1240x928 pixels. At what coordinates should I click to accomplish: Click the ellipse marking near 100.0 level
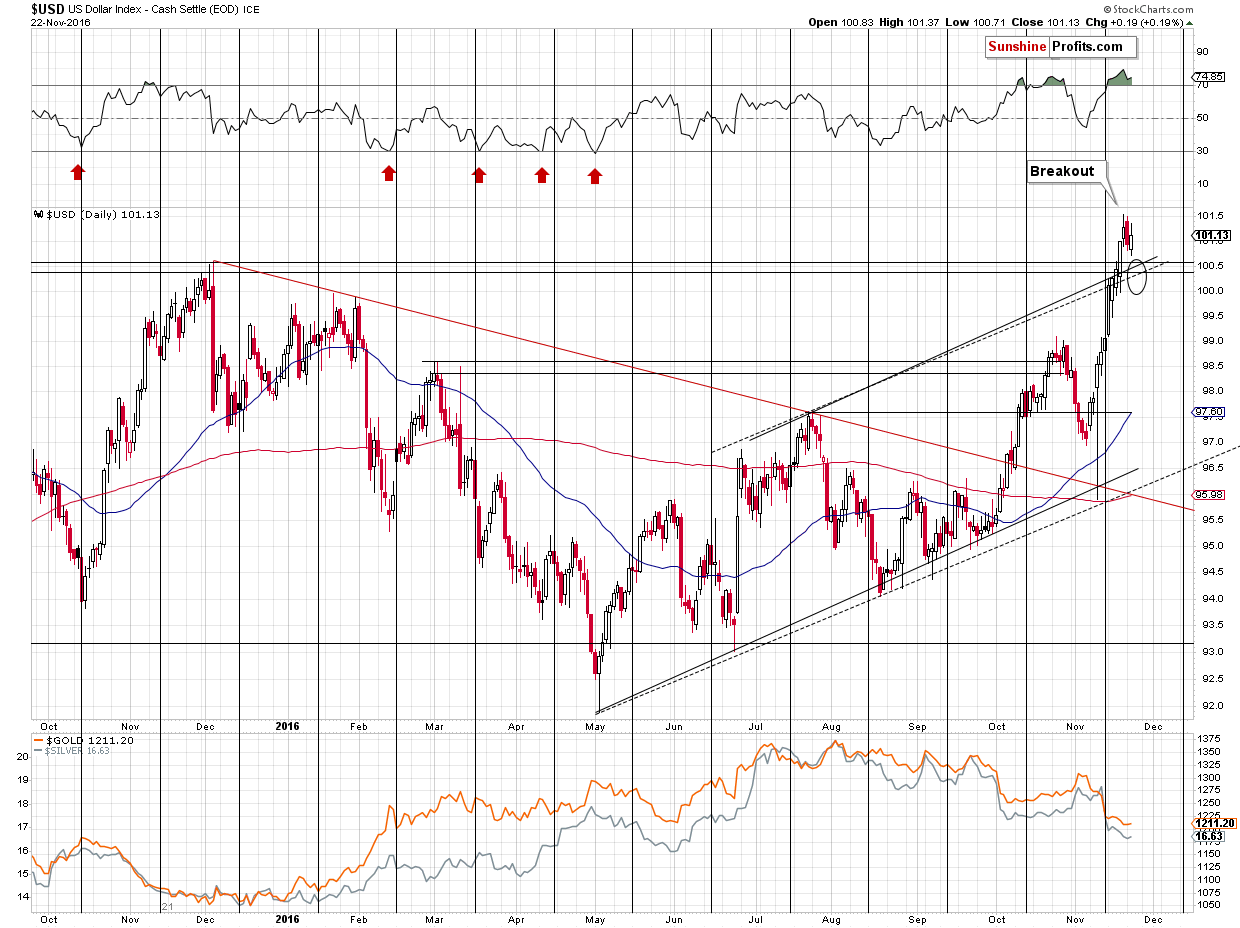tap(1135, 276)
